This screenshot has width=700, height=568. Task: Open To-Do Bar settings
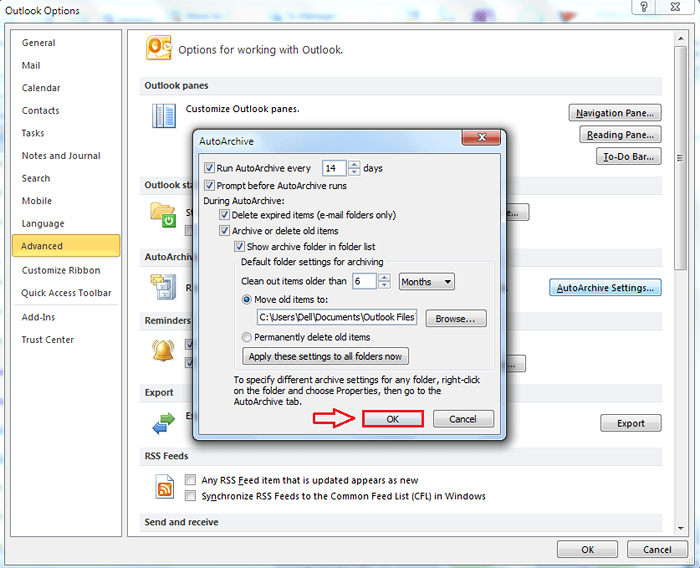click(x=629, y=156)
